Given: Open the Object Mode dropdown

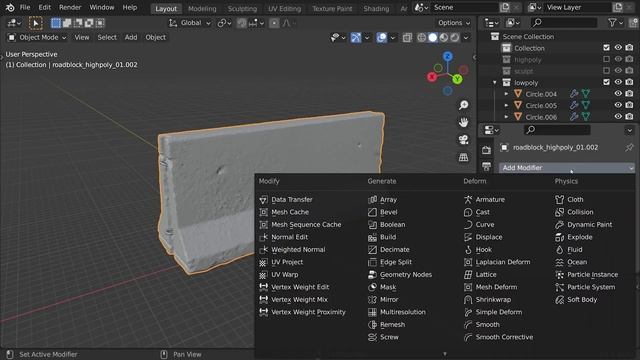Looking at the screenshot, I should pos(37,38).
